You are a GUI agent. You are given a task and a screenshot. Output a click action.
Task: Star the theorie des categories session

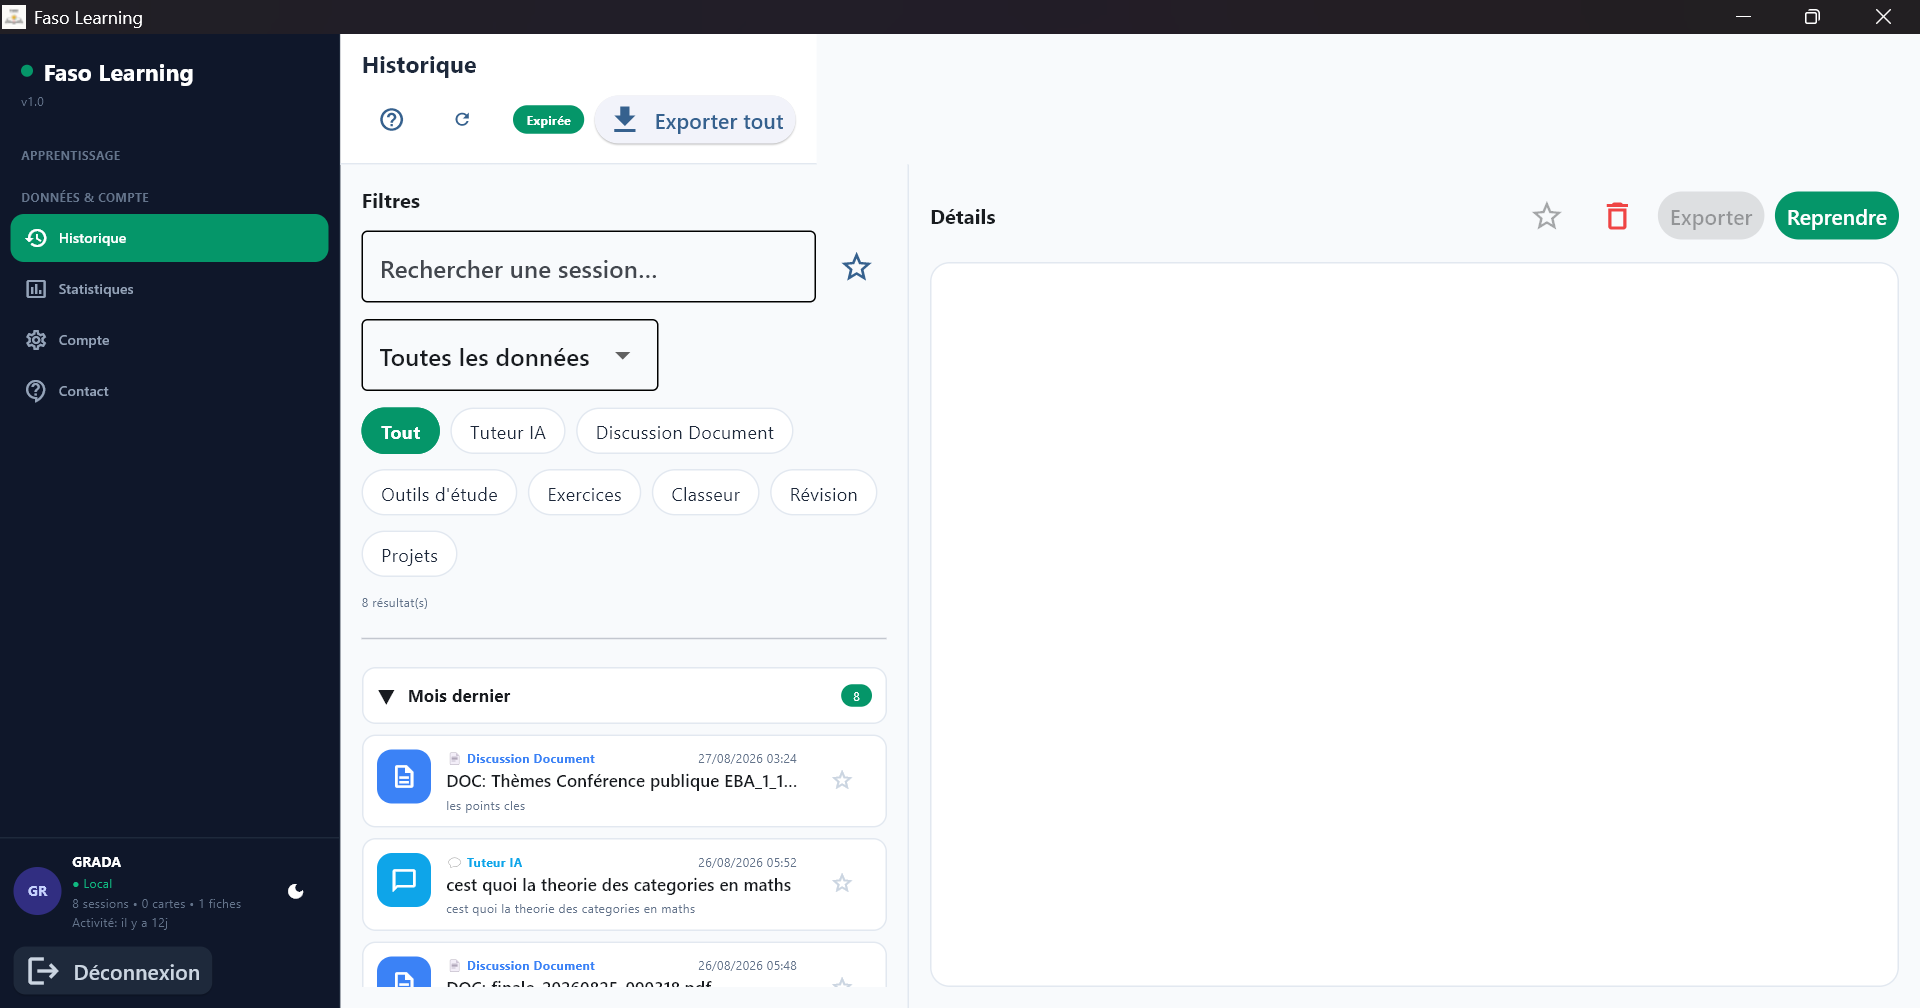[x=842, y=883]
